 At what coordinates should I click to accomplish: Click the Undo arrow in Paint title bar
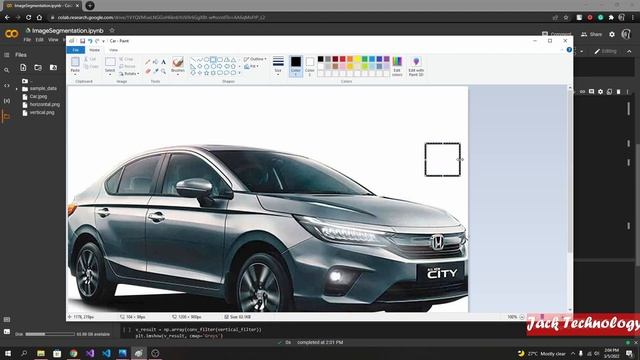(90, 41)
